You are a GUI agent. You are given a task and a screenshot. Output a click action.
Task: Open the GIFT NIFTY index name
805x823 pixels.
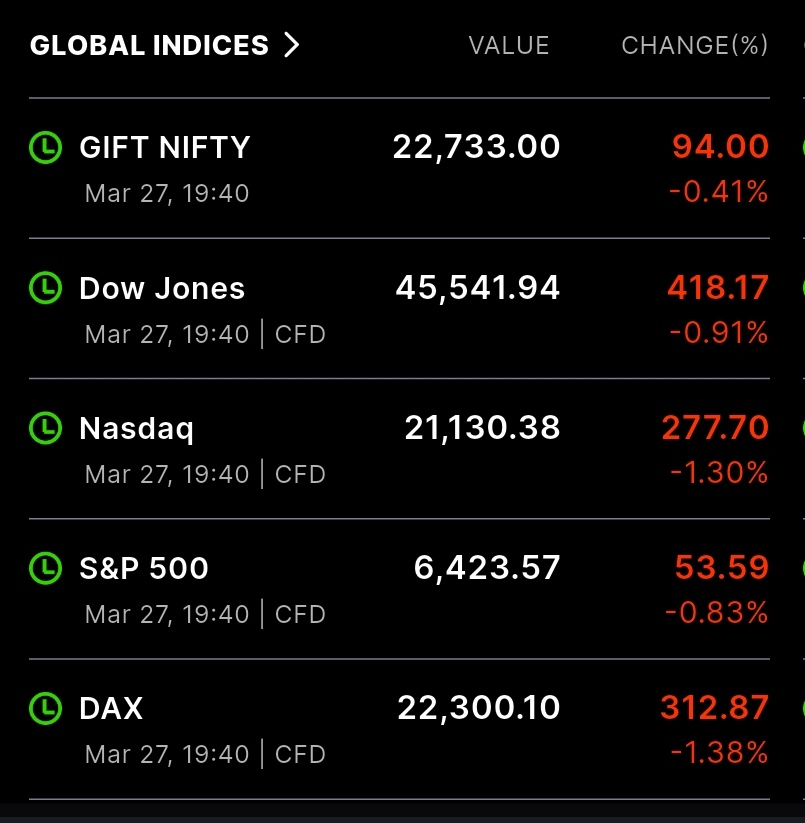[x=165, y=148]
